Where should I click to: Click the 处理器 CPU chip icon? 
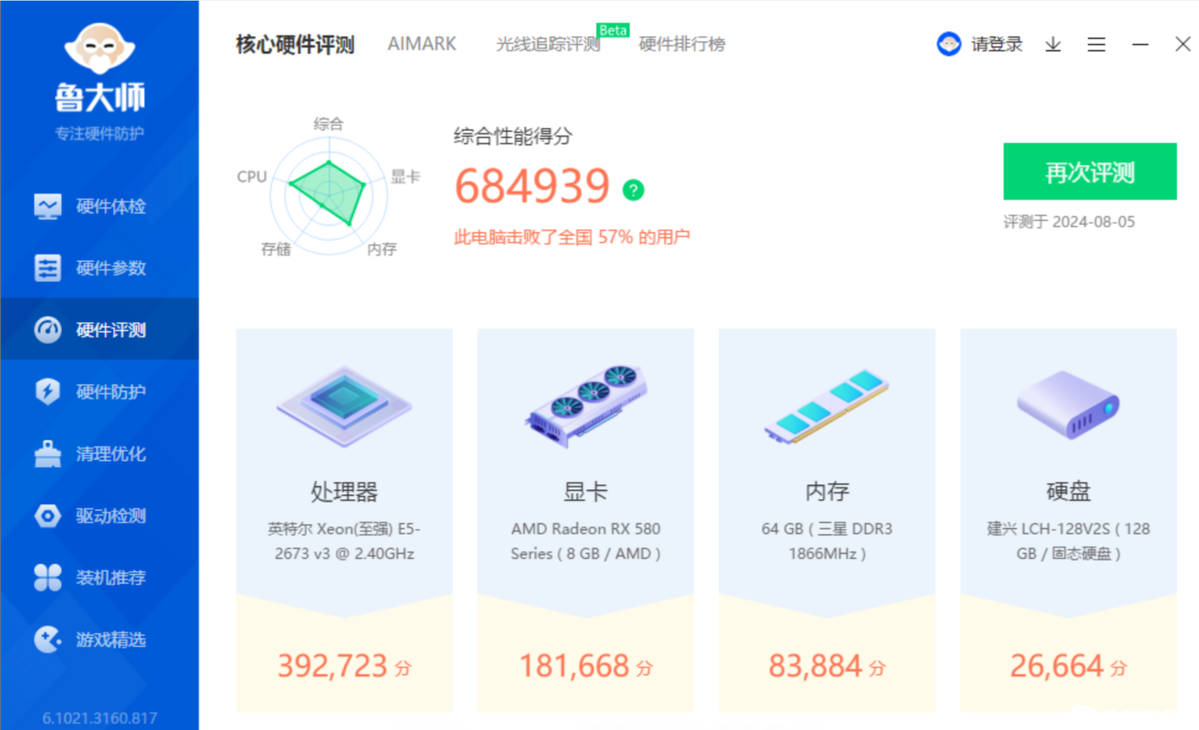pos(344,406)
